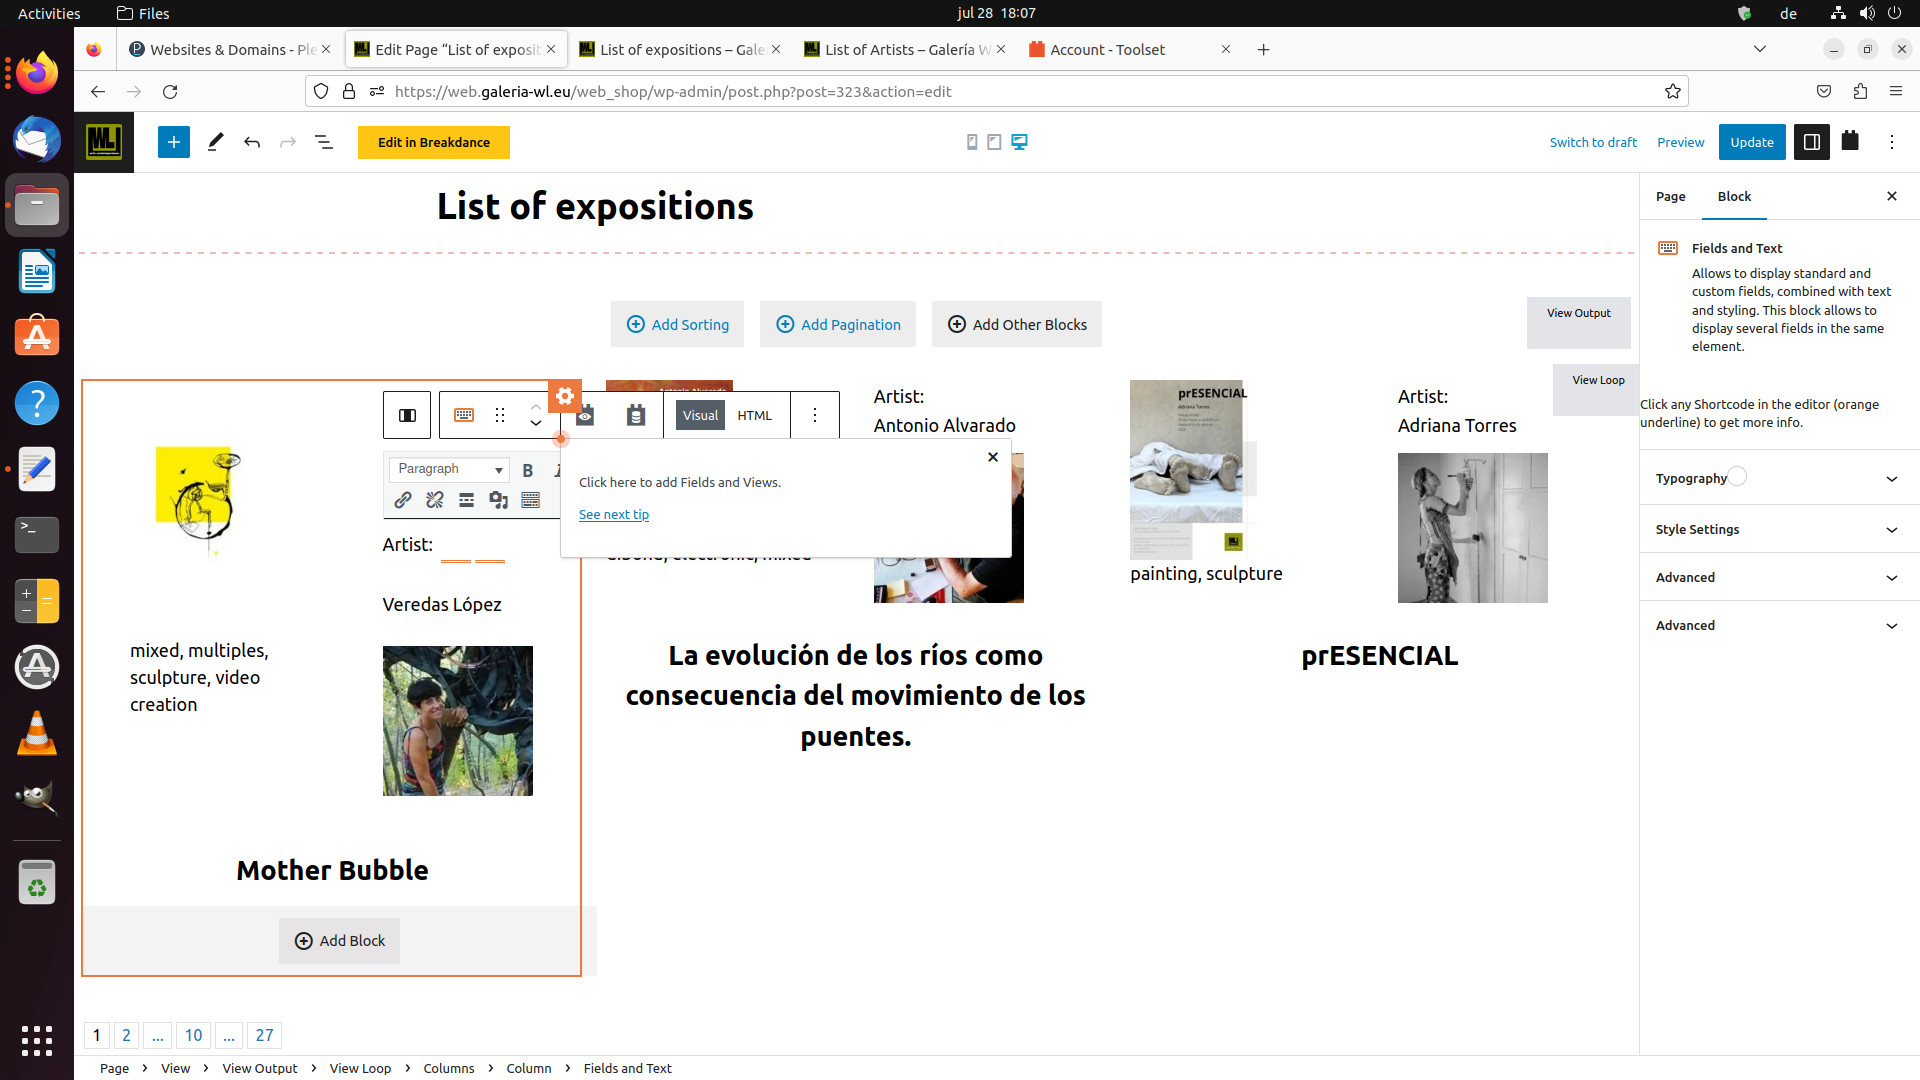Go to pagination page 27

coord(264,1035)
